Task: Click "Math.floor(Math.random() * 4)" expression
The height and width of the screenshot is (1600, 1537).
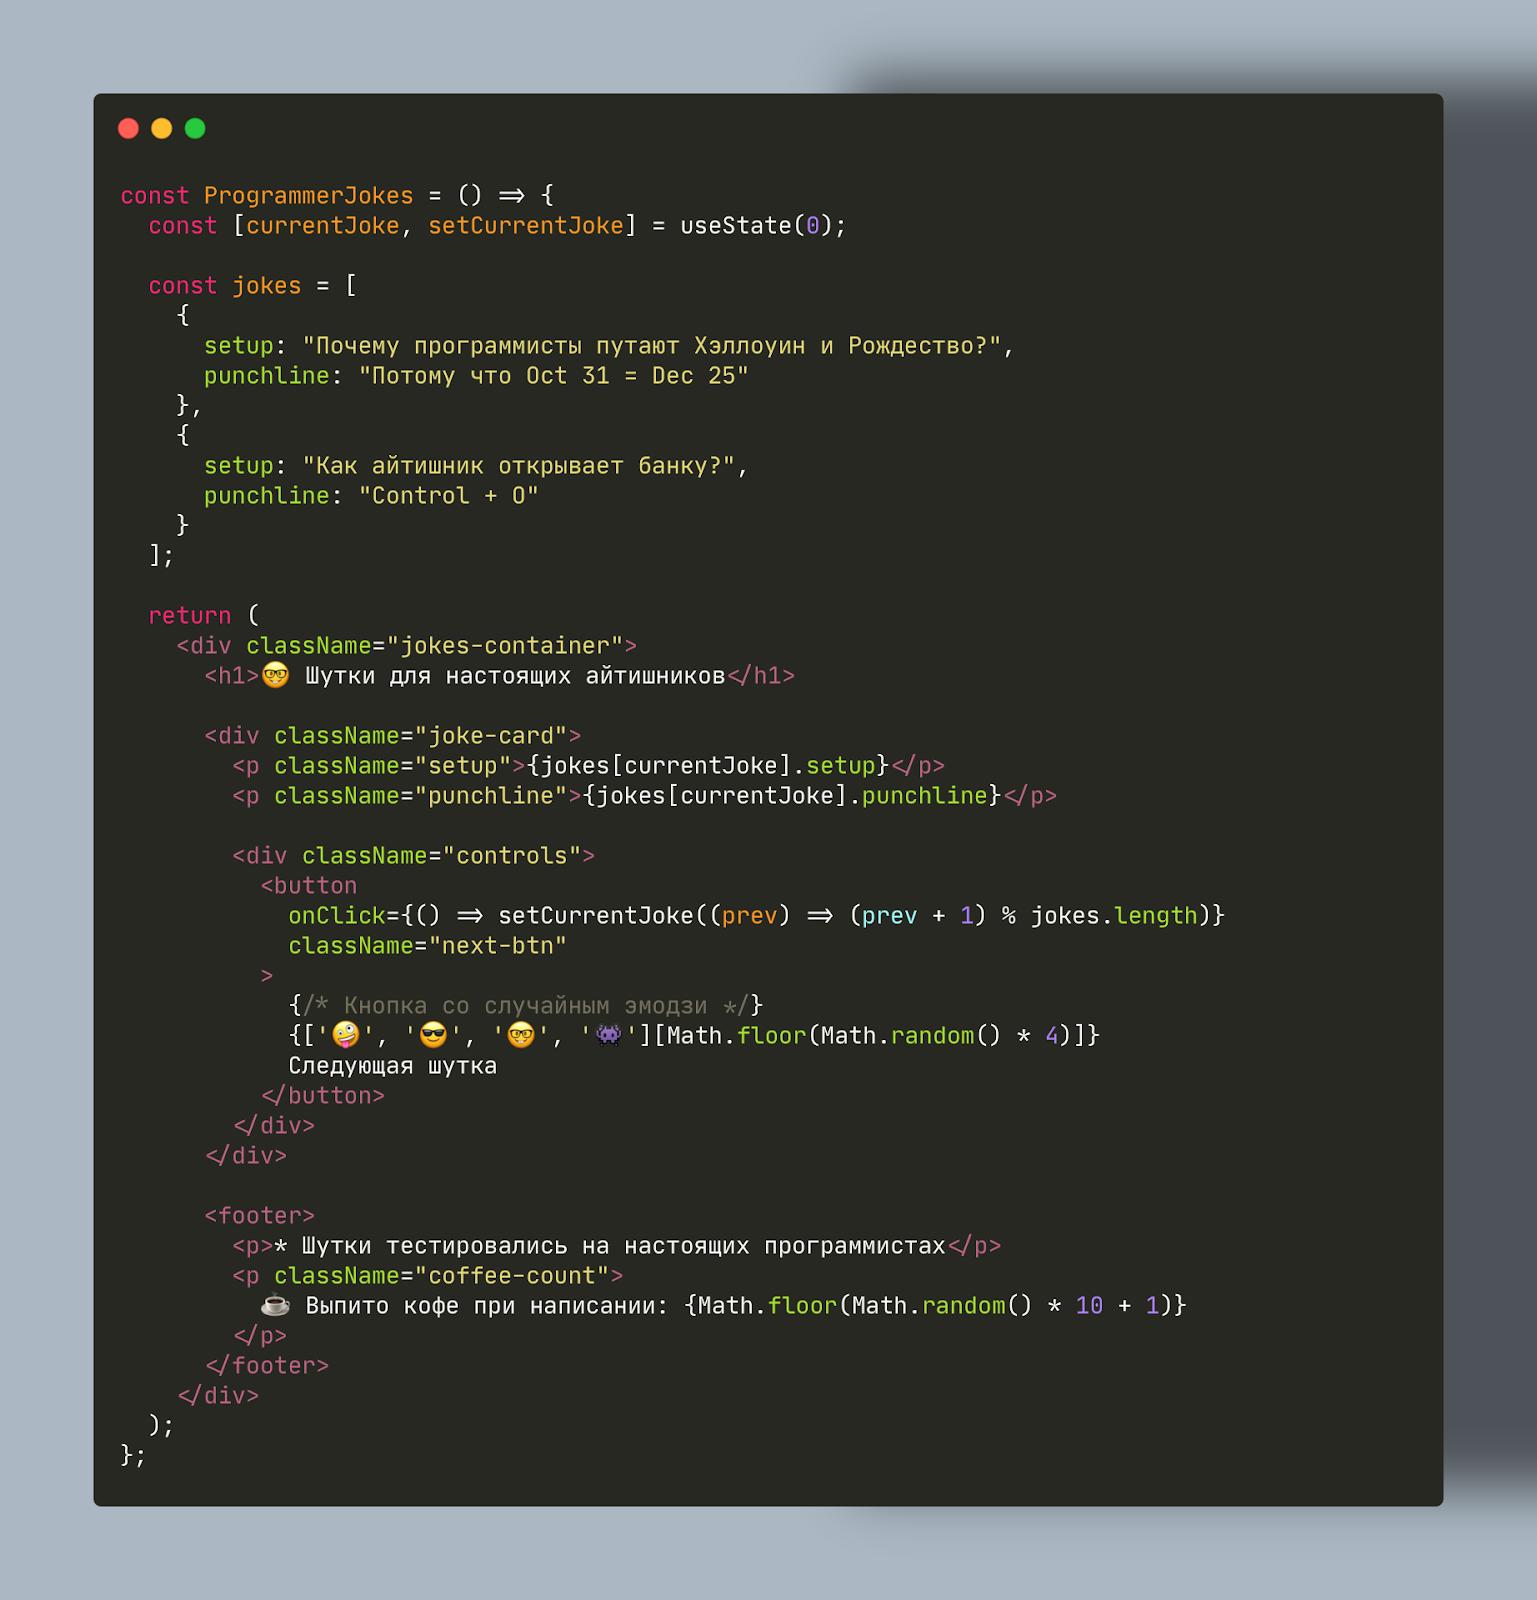Action: [868, 1036]
